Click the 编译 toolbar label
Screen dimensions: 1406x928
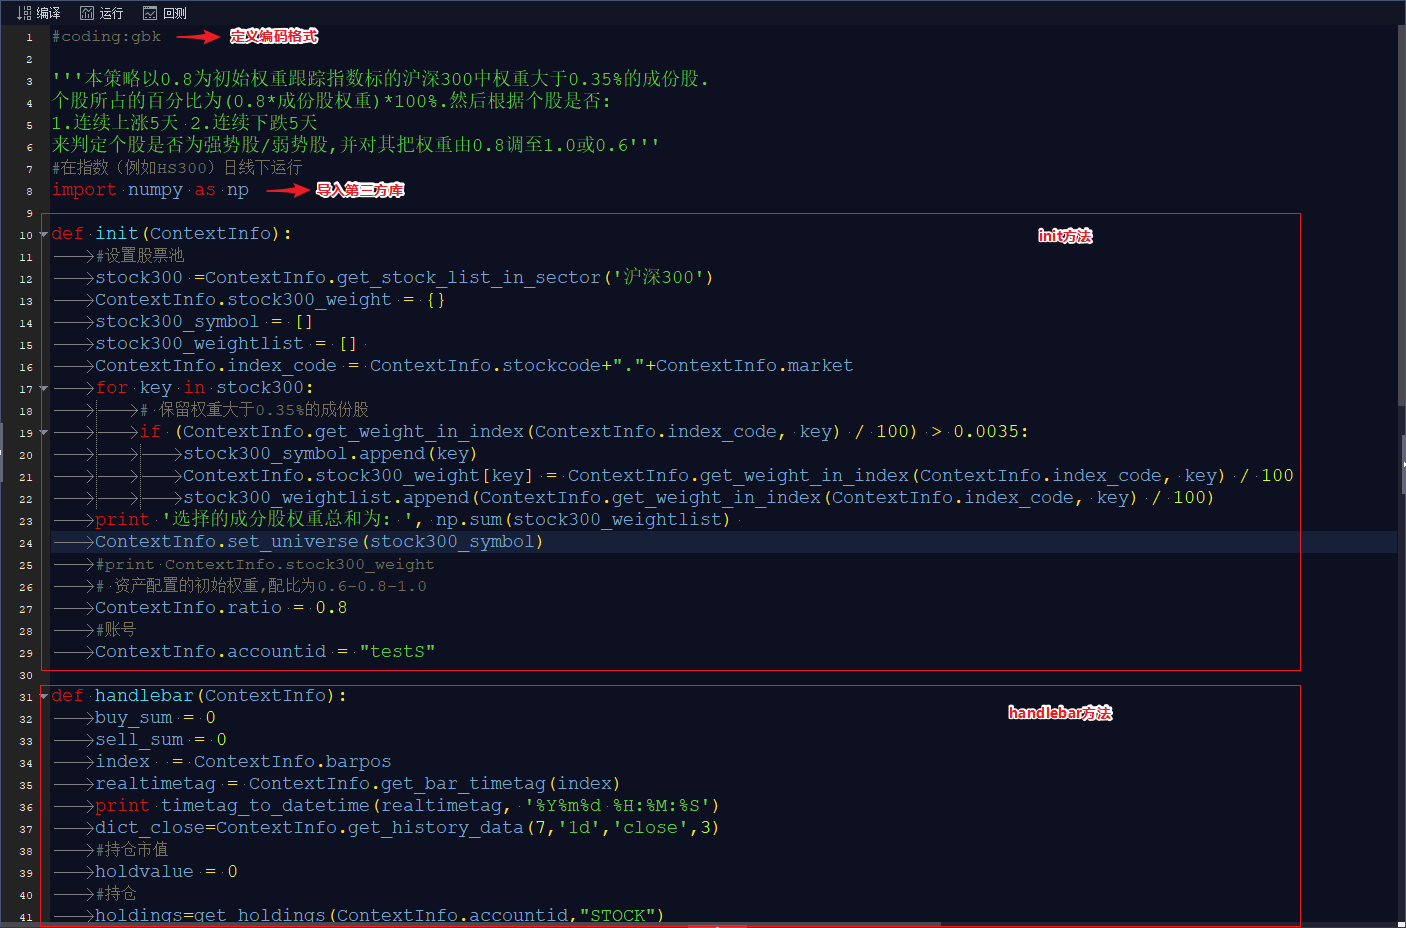pyautogui.click(x=48, y=13)
